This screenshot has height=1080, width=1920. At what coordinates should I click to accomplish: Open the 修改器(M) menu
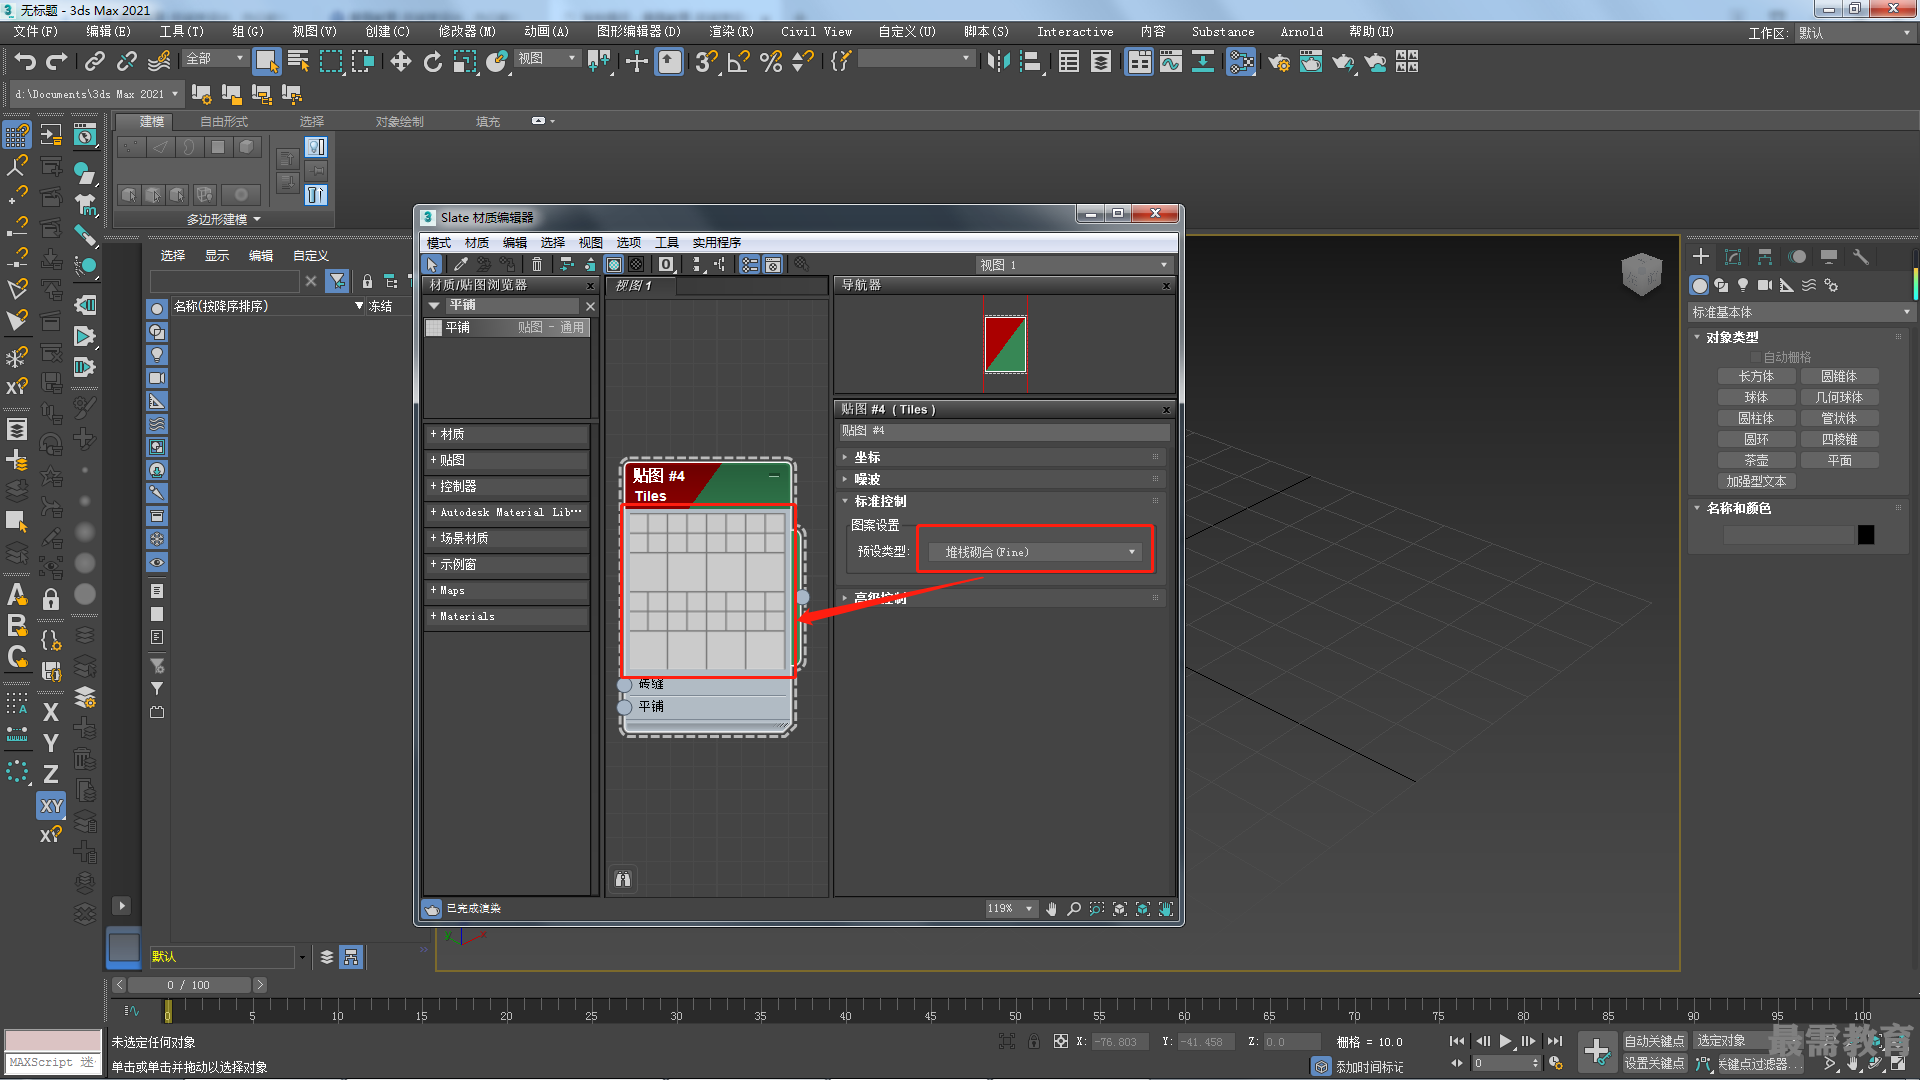[x=467, y=32]
